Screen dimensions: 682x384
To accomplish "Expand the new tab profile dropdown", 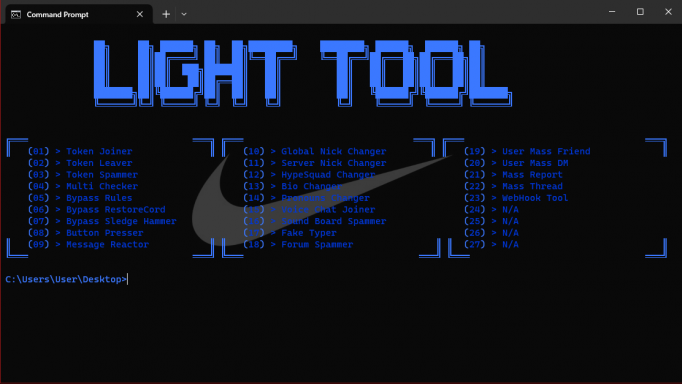I will pos(184,14).
